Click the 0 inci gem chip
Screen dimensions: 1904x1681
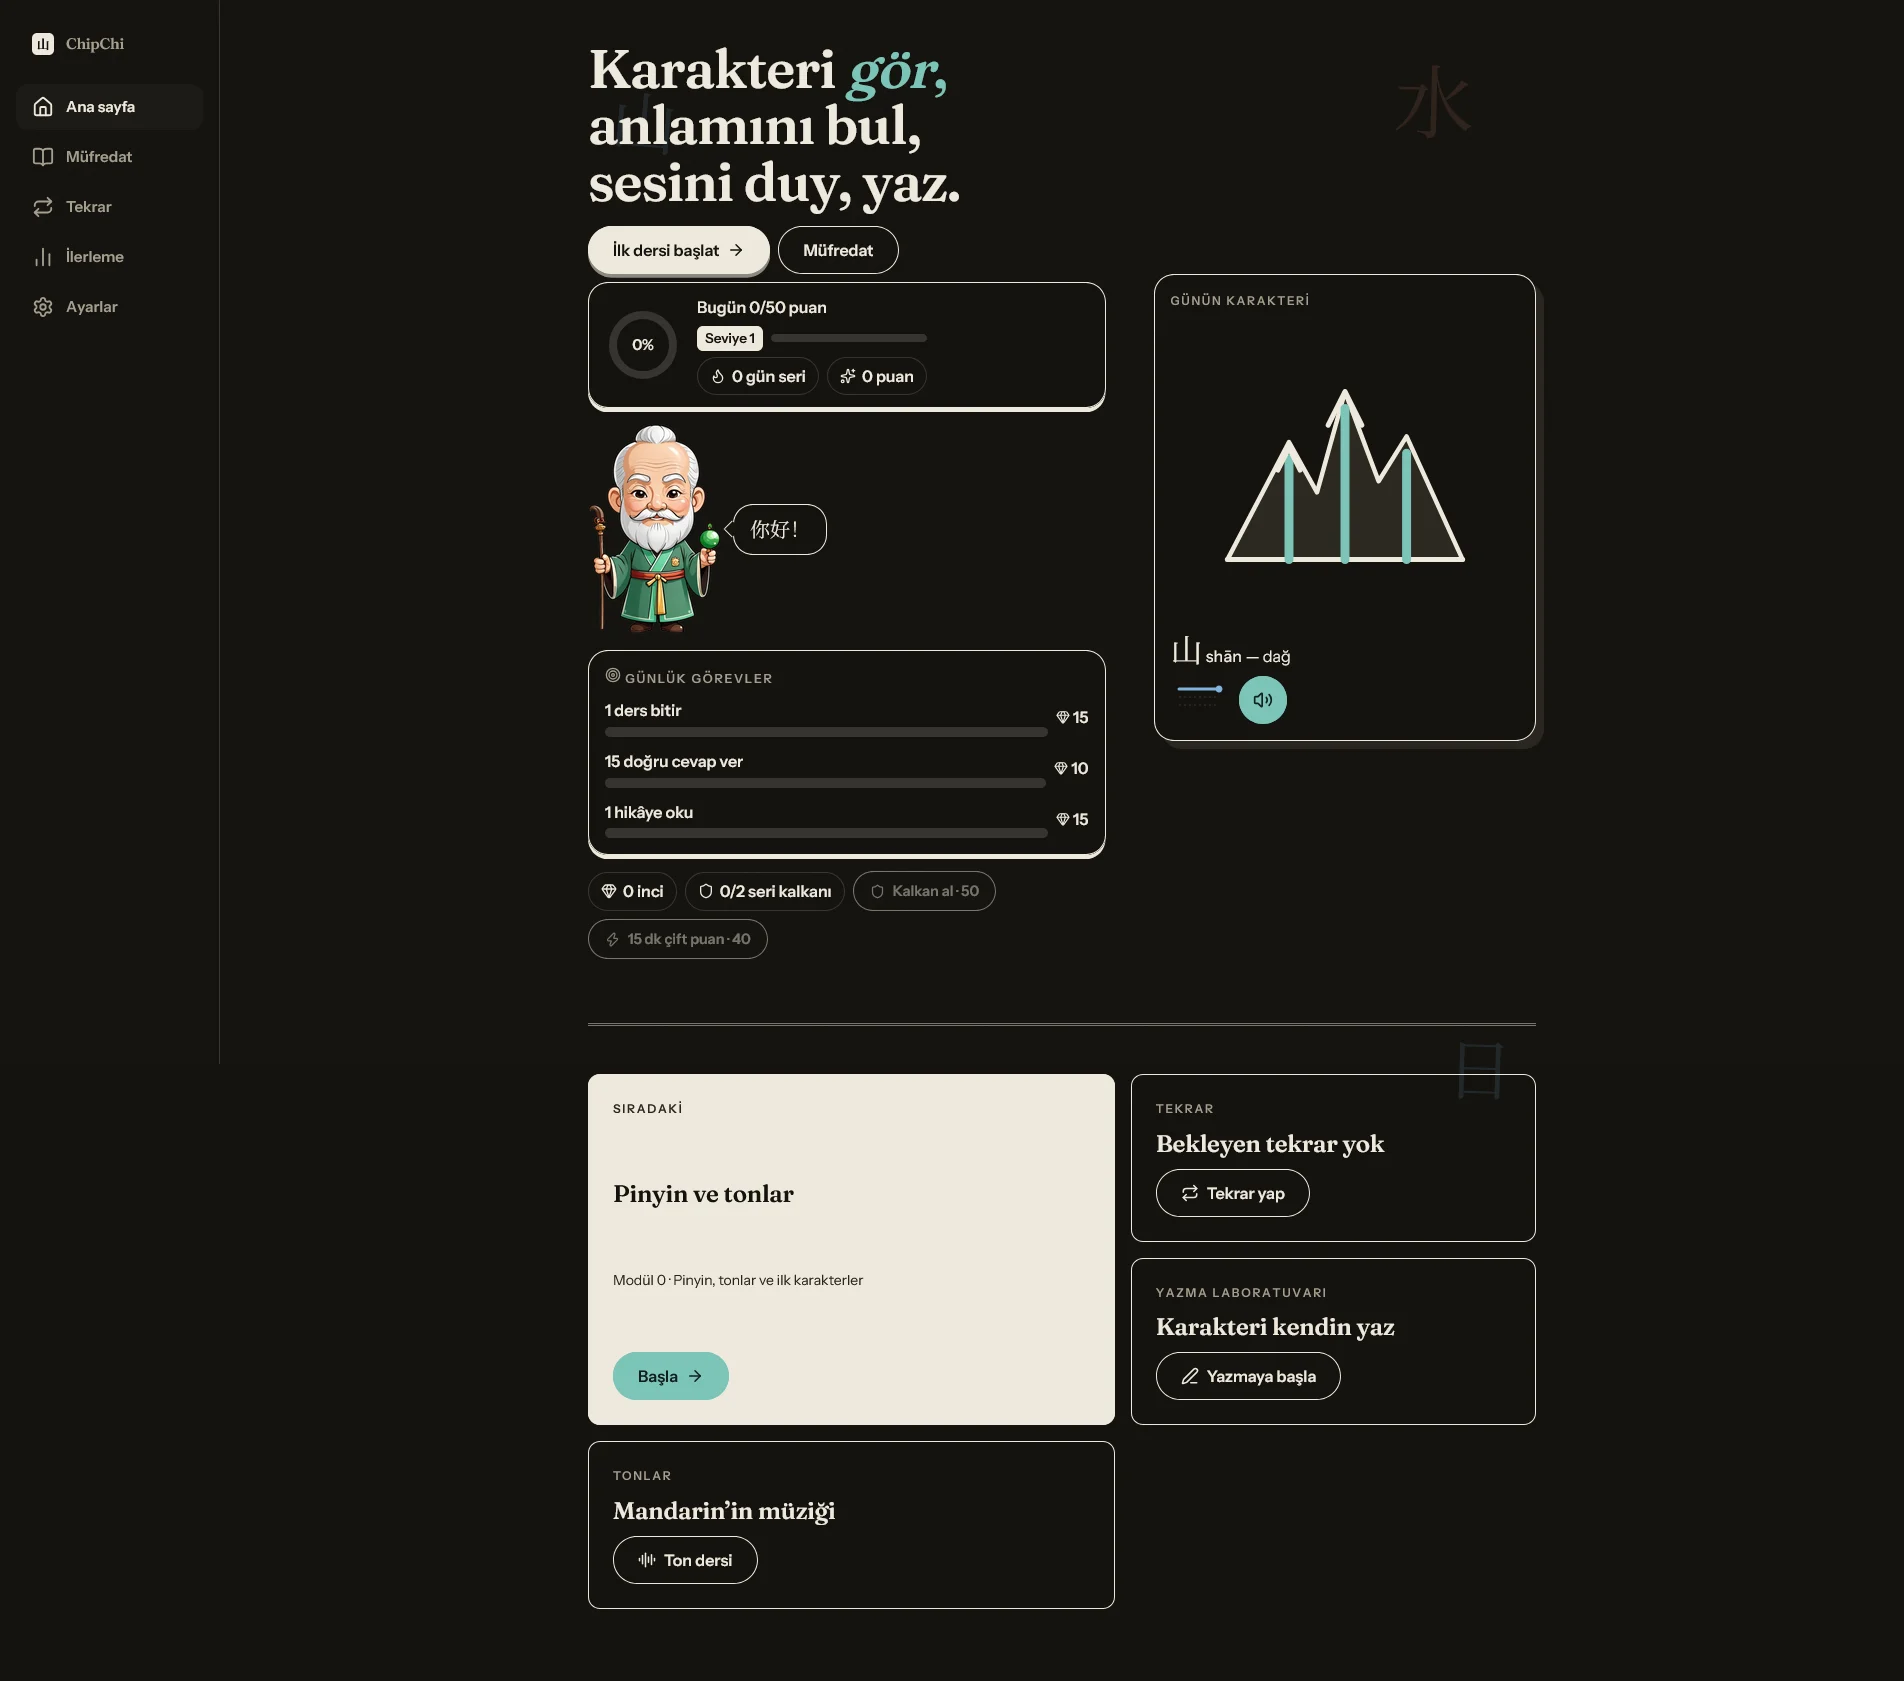(x=632, y=891)
